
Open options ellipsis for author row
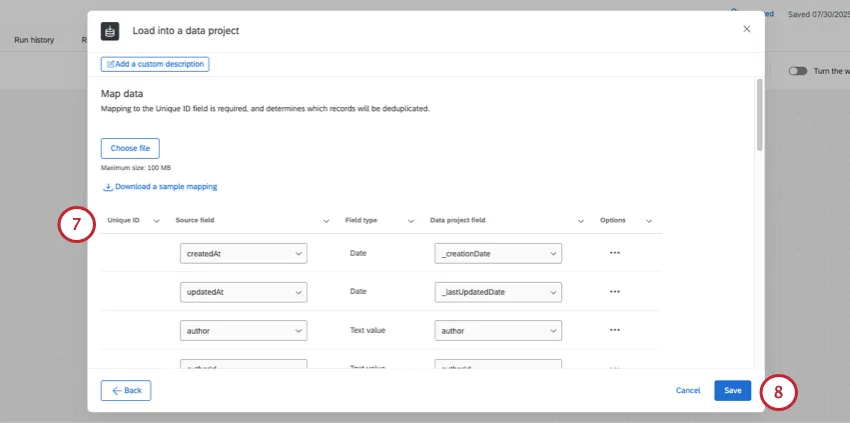pos(614,330)
